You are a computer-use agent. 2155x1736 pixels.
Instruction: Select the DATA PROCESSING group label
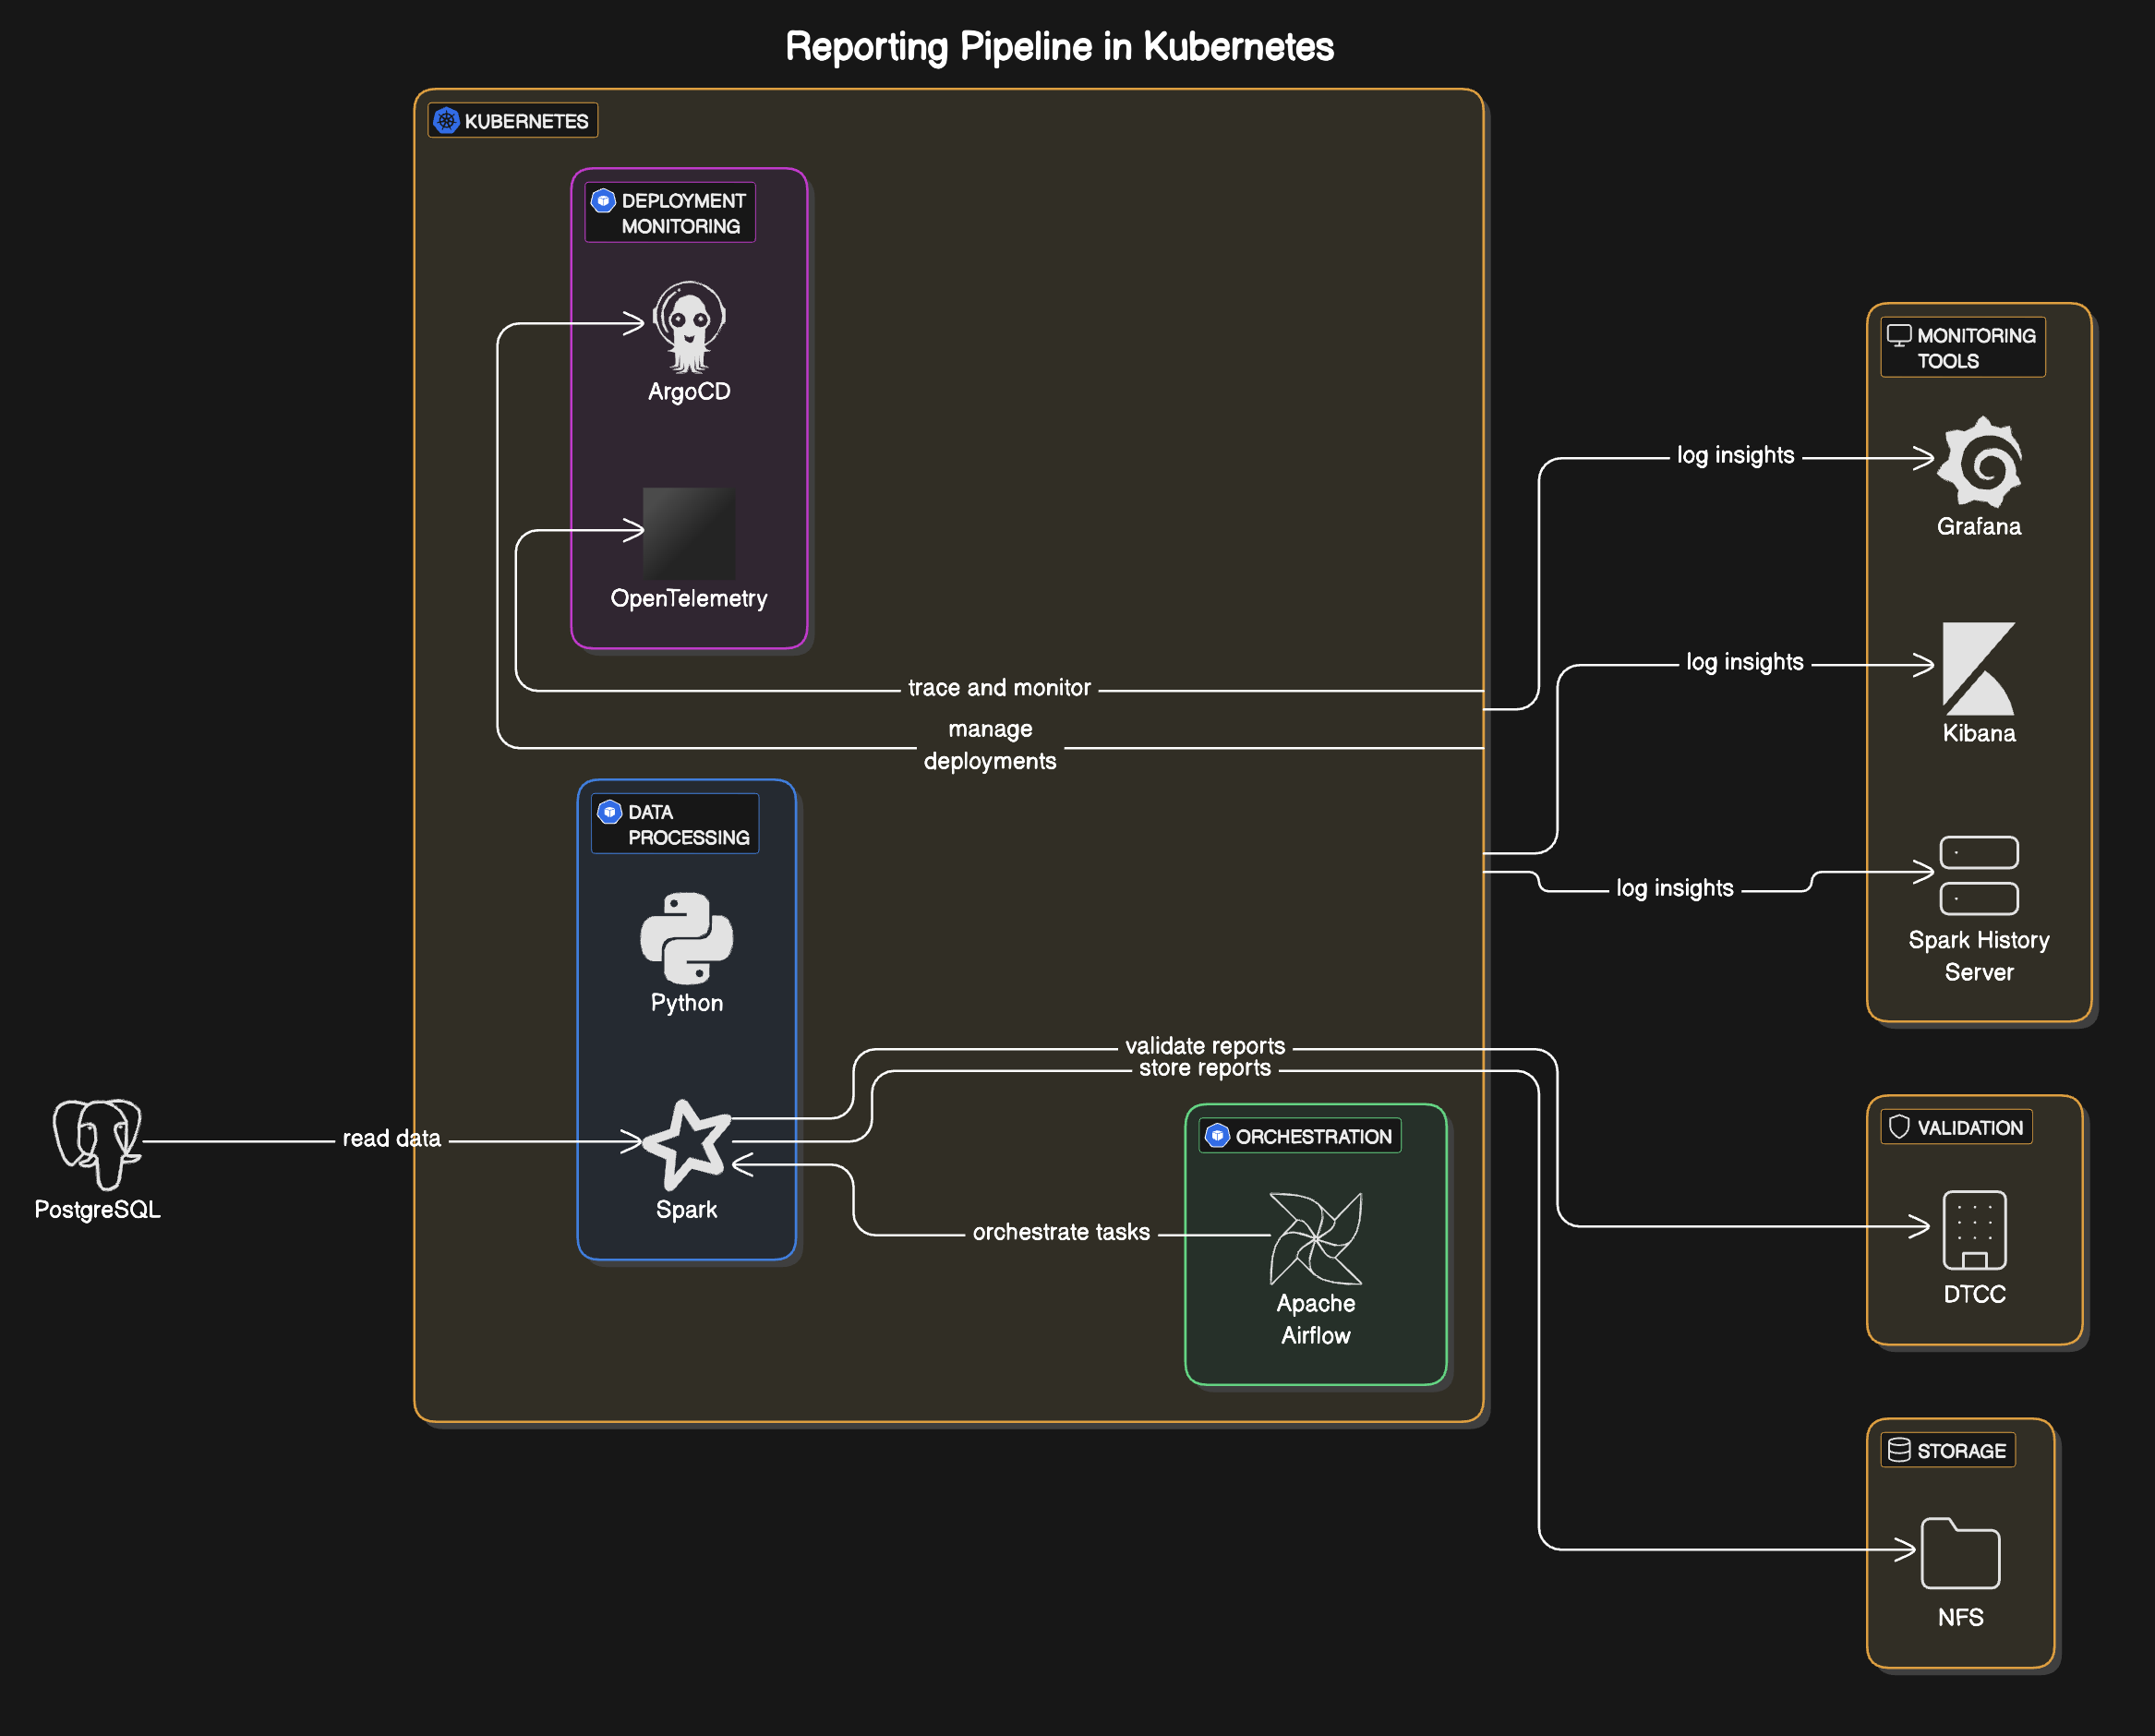(675, 824)
